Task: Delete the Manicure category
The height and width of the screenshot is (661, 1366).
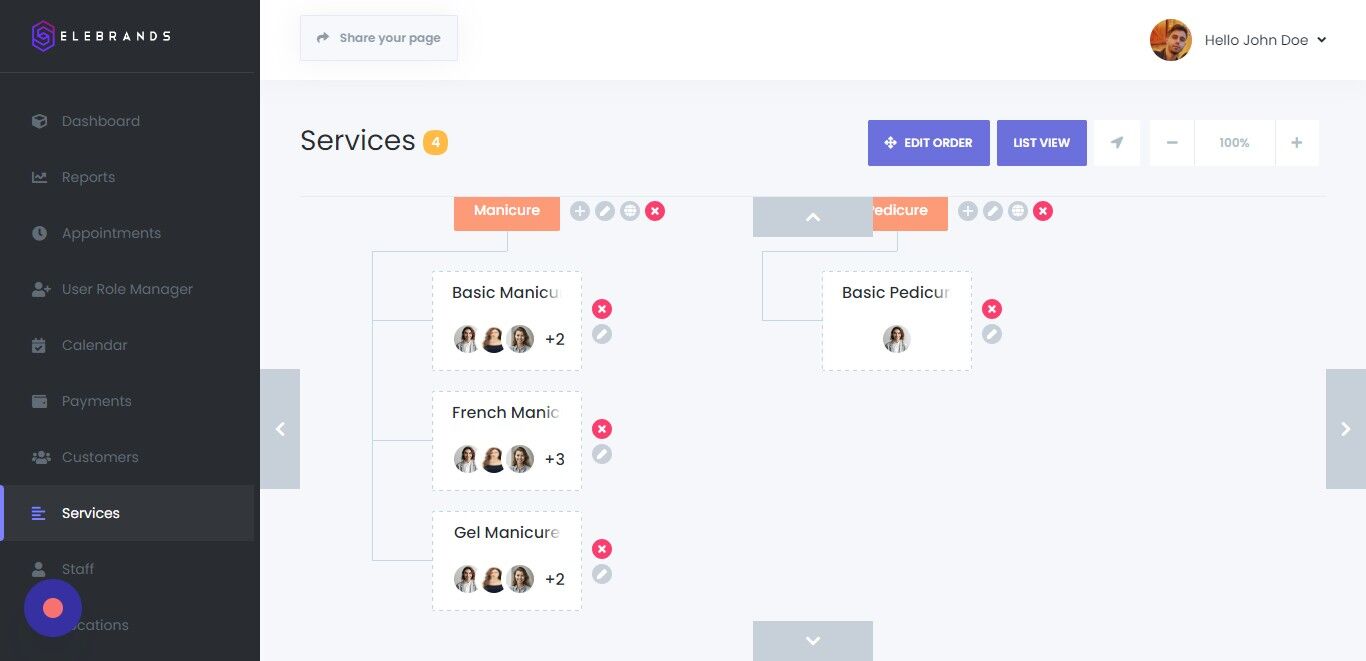Action: (x=655, y=211)
